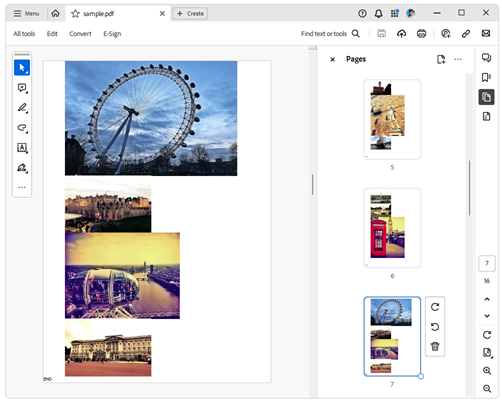Star the sample.pdf tab as favorite
The width and height of the screenshot is (502, 403).
[x=75, y=14]
